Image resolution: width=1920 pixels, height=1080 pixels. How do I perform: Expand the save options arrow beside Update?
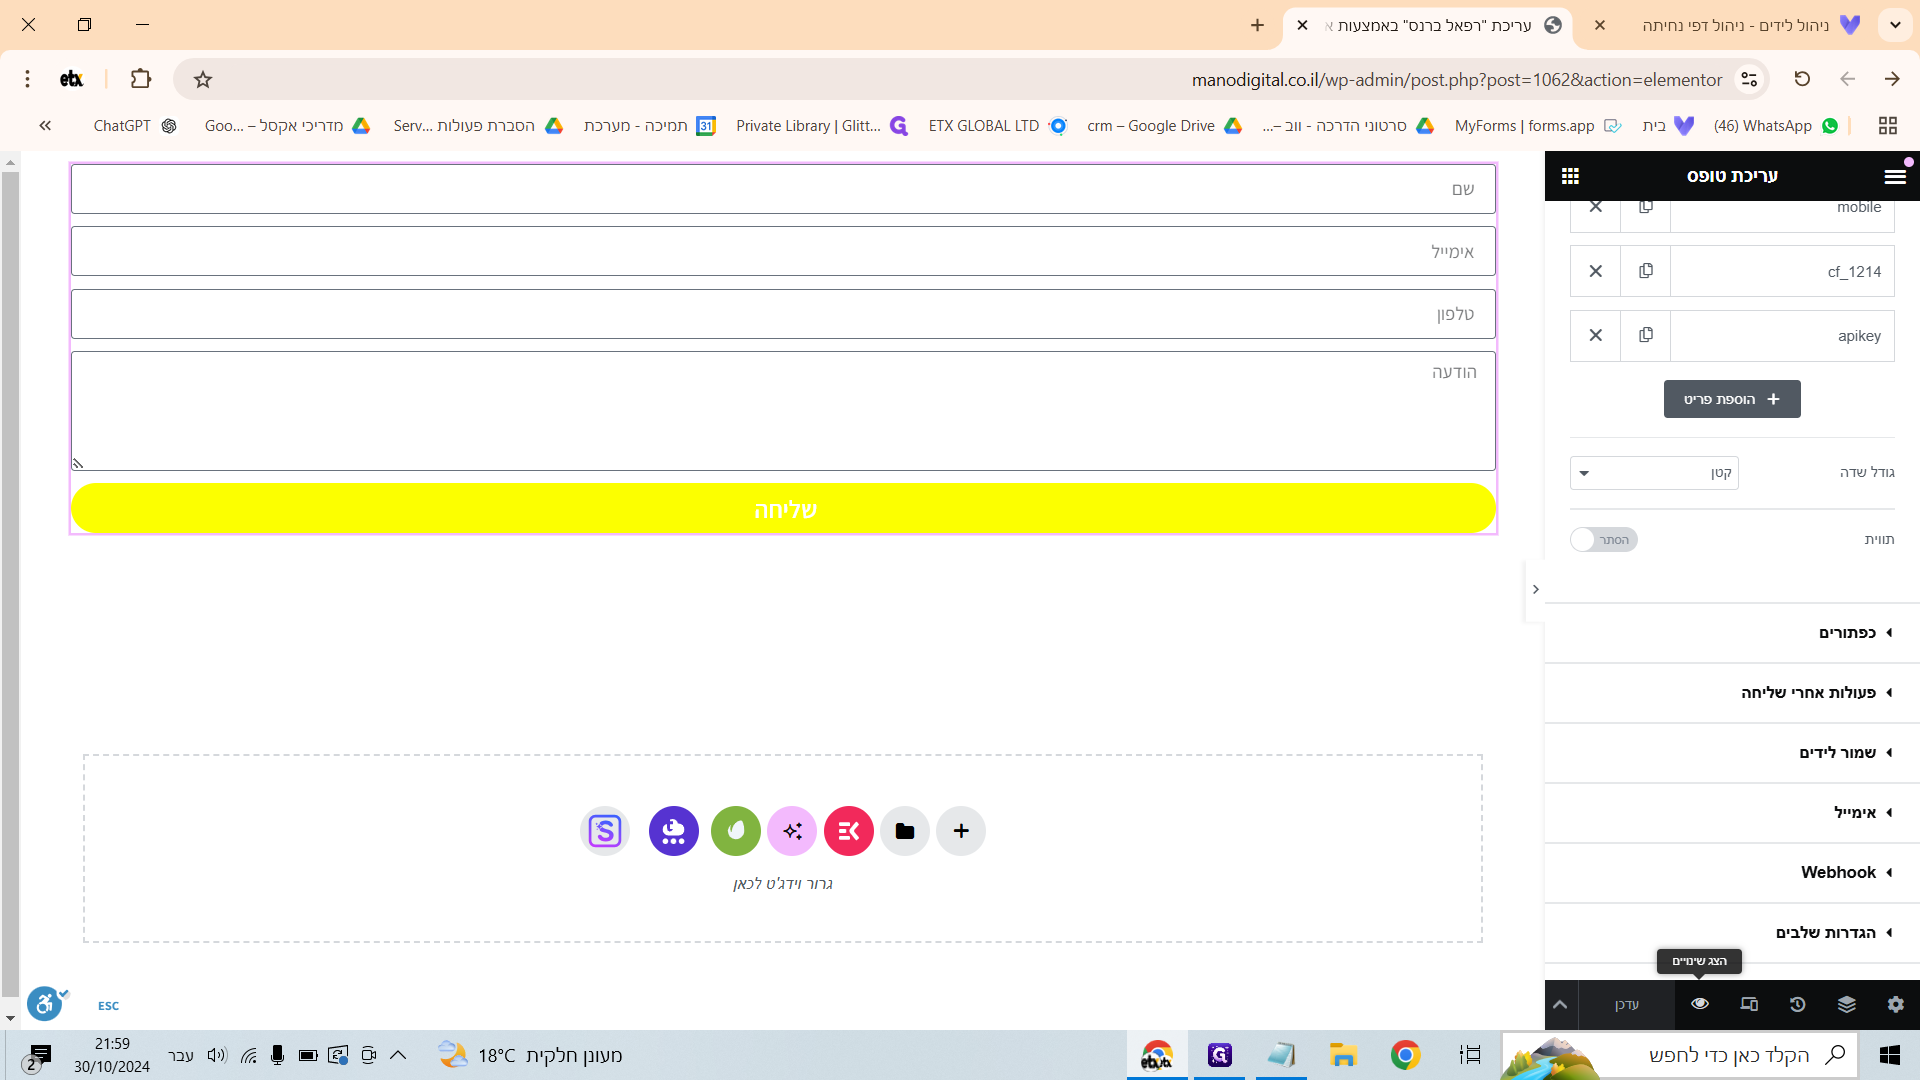(1560, 1004)
